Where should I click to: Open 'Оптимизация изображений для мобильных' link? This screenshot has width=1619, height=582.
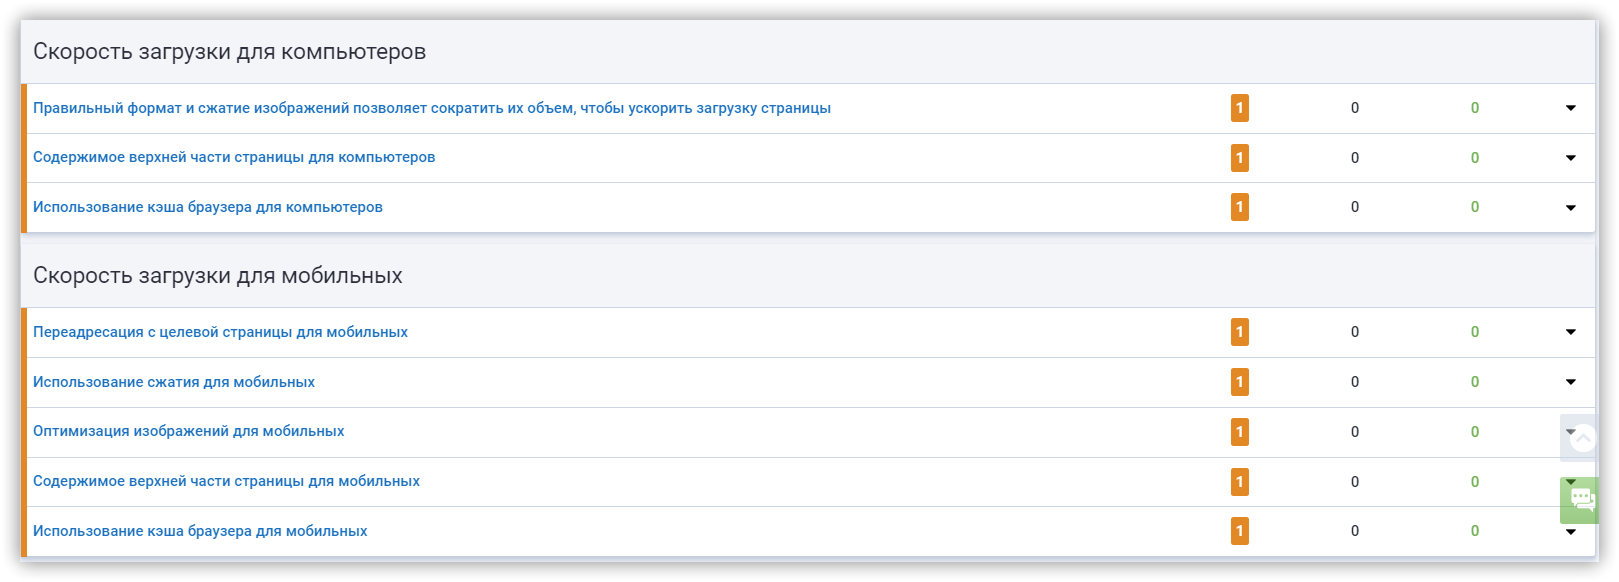pos(188,431)
